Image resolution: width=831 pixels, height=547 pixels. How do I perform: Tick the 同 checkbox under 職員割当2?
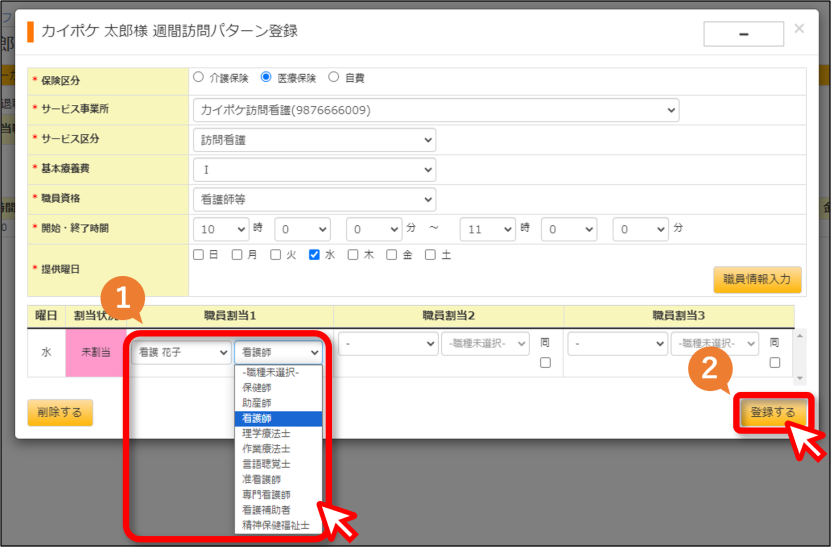tap(545, 363)
